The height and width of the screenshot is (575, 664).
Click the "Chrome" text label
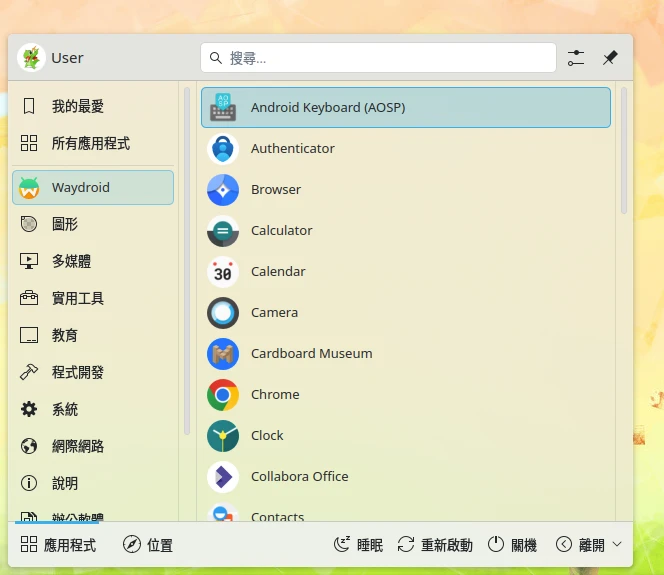[275, 395]
